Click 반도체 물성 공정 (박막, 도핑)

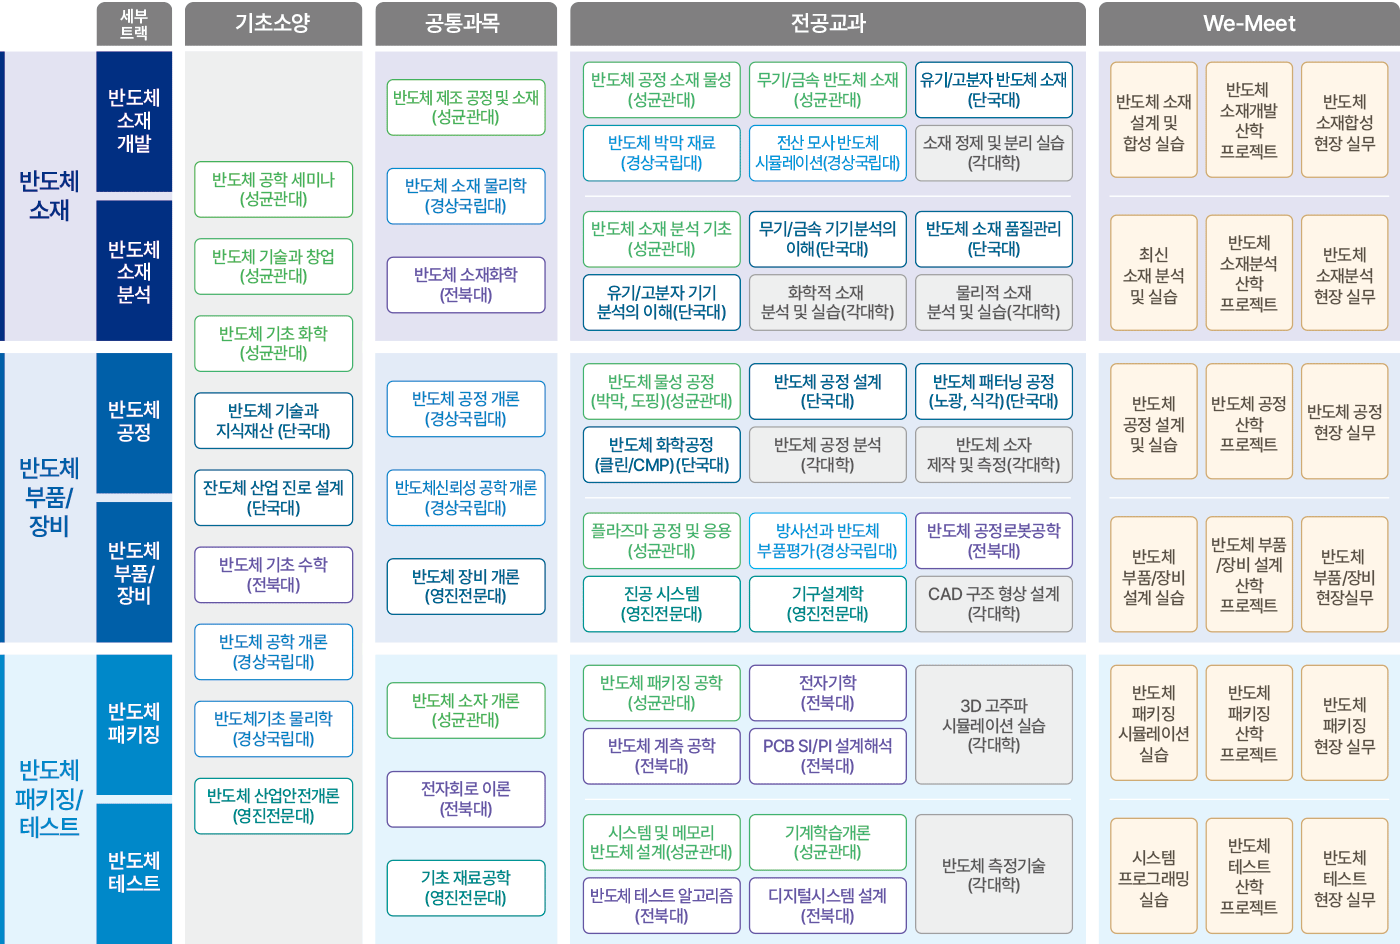coord(662,391)
